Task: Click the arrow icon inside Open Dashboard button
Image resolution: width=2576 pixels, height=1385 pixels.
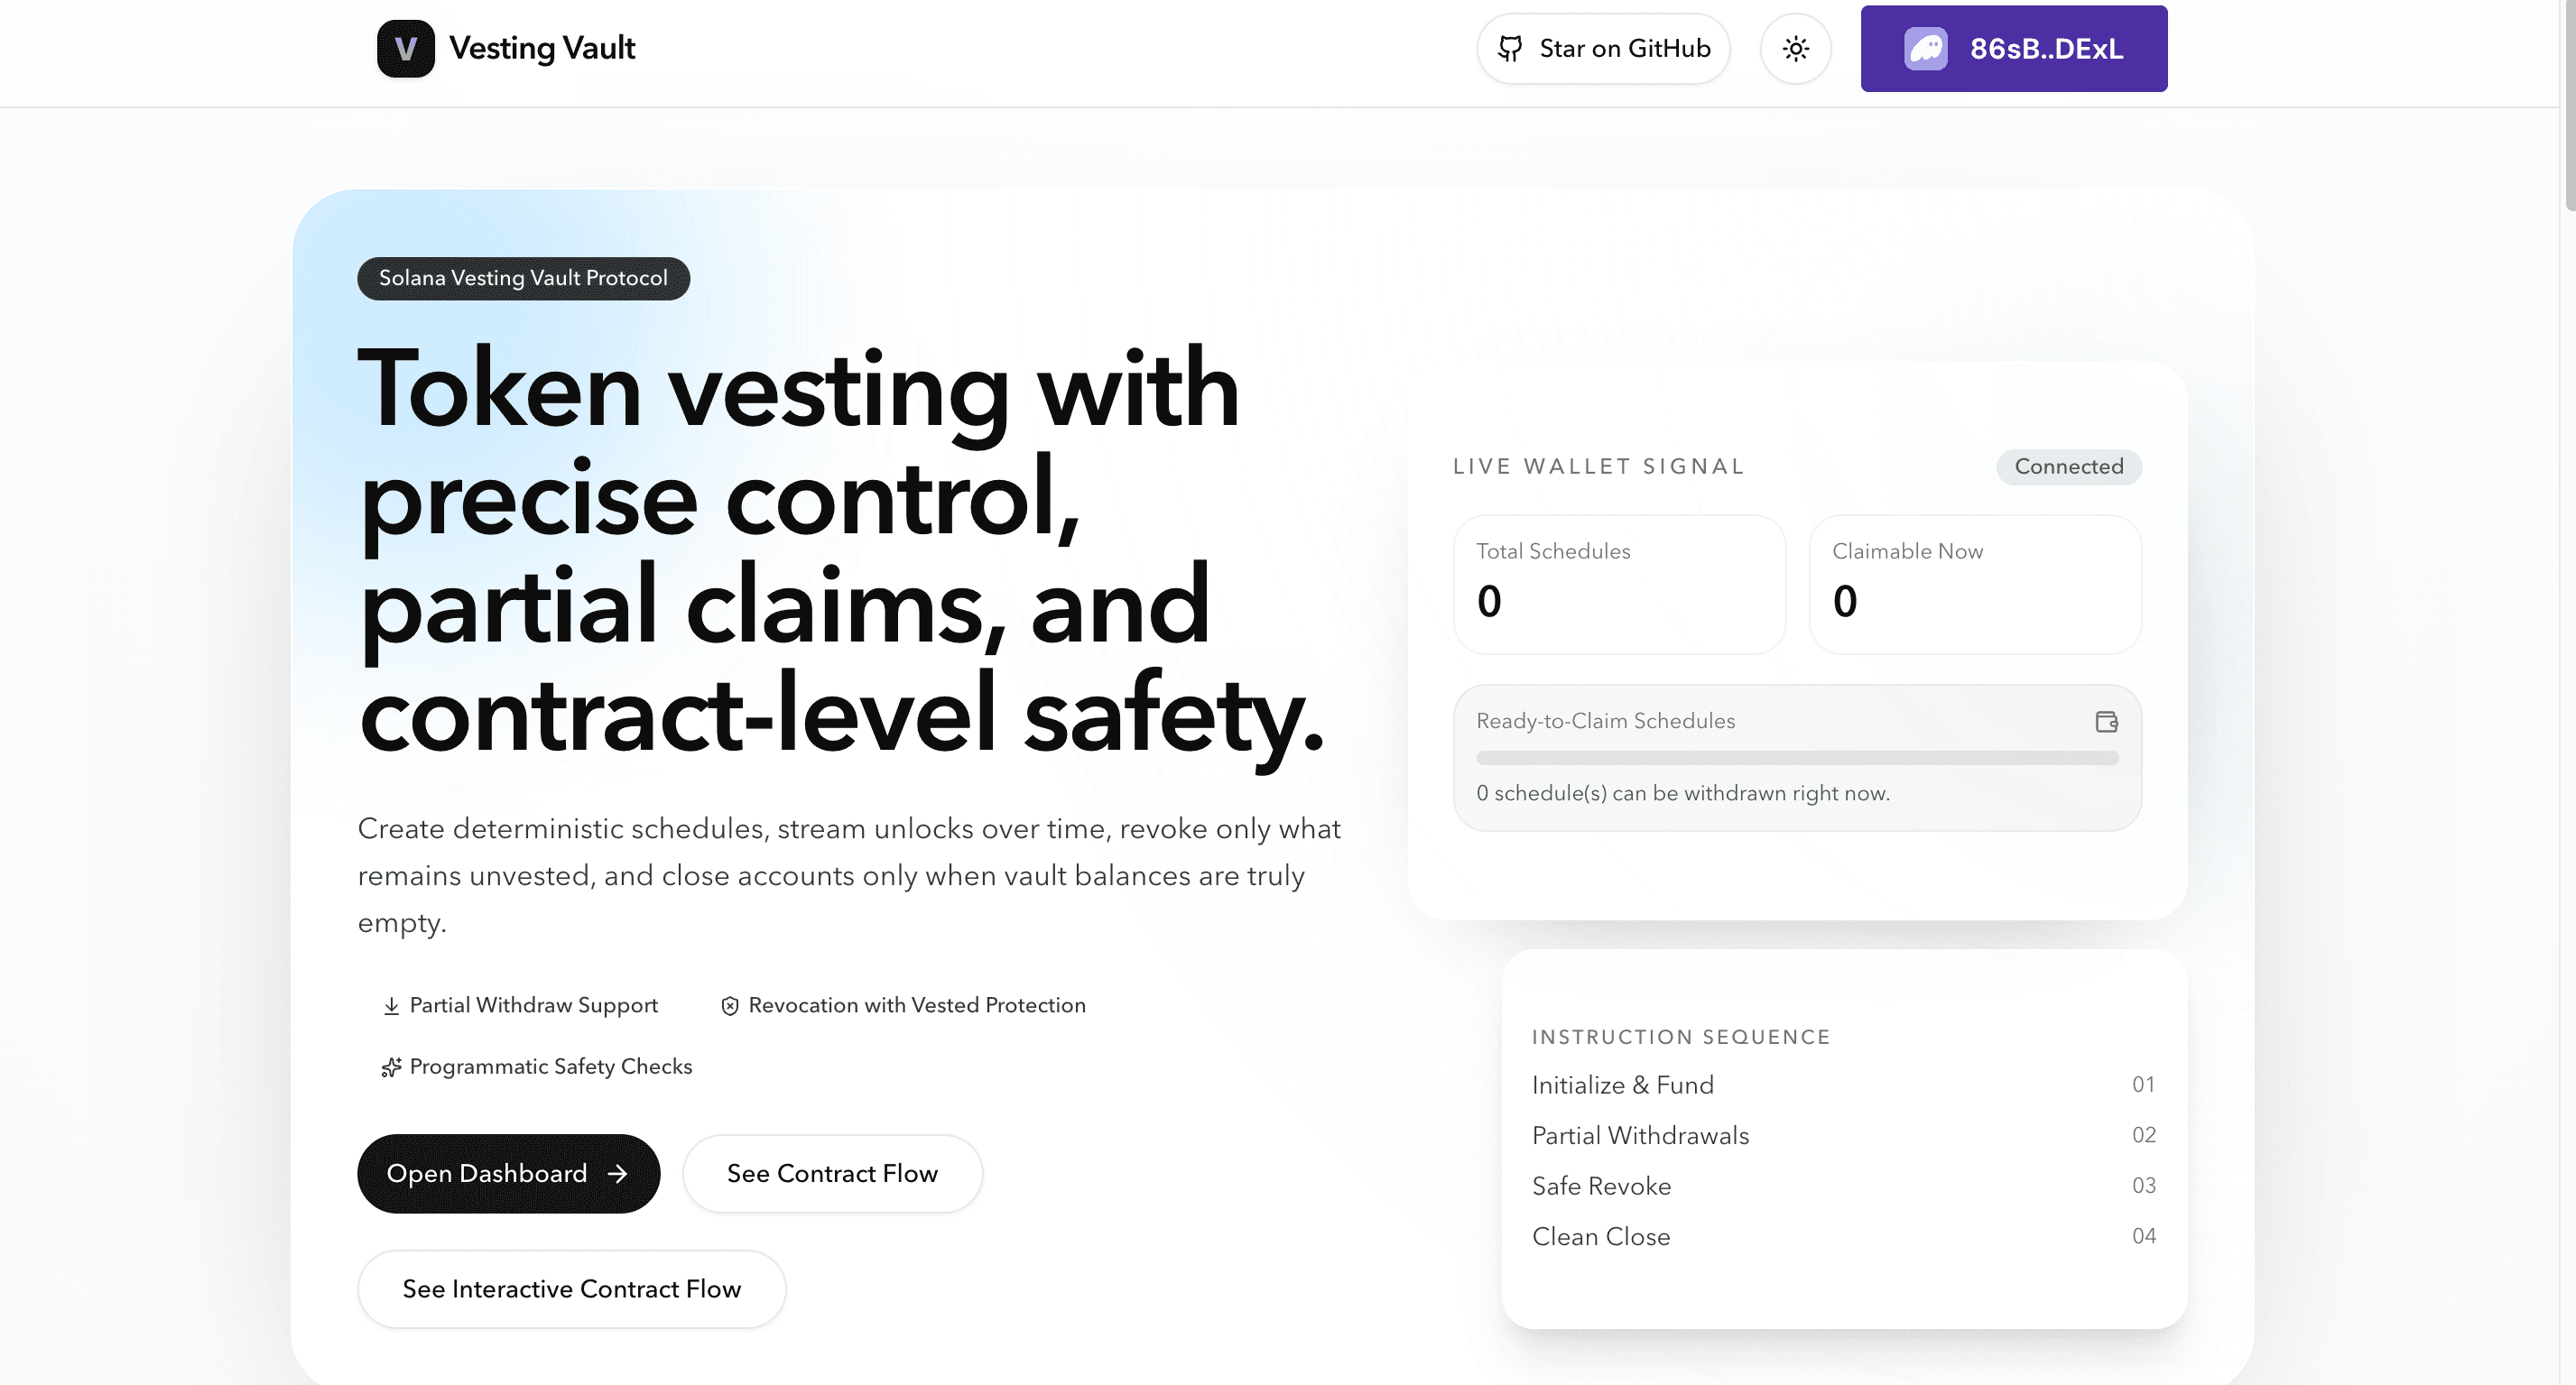Action: click(x=618, y=1174)
